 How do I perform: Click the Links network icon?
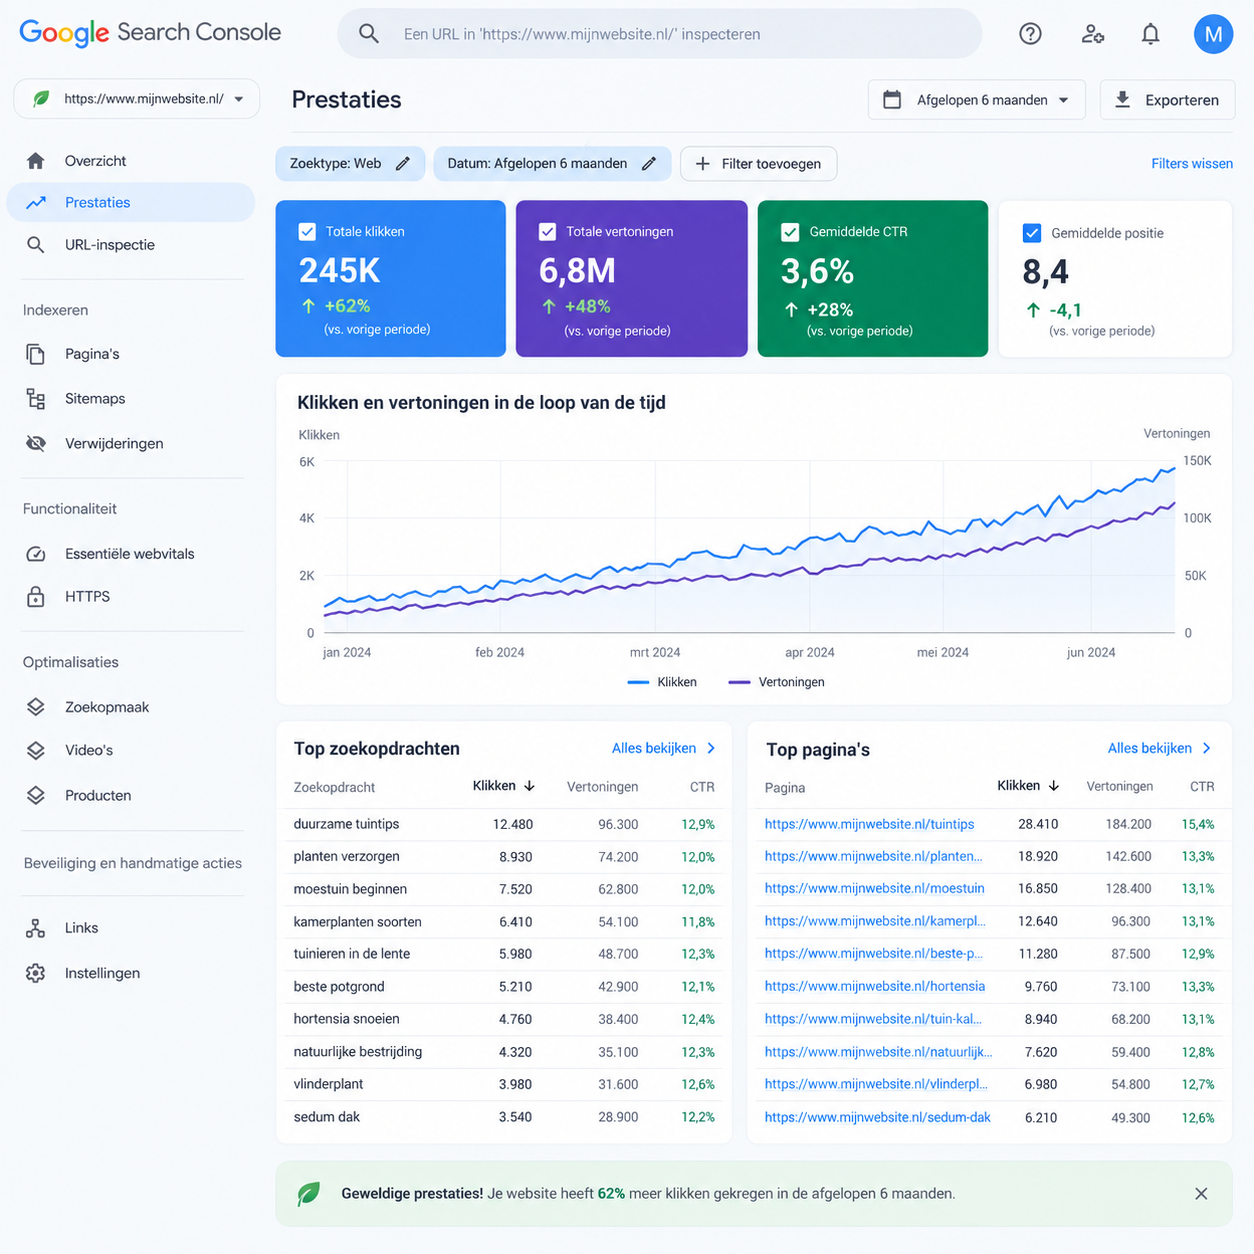click(x=36, y=928)
